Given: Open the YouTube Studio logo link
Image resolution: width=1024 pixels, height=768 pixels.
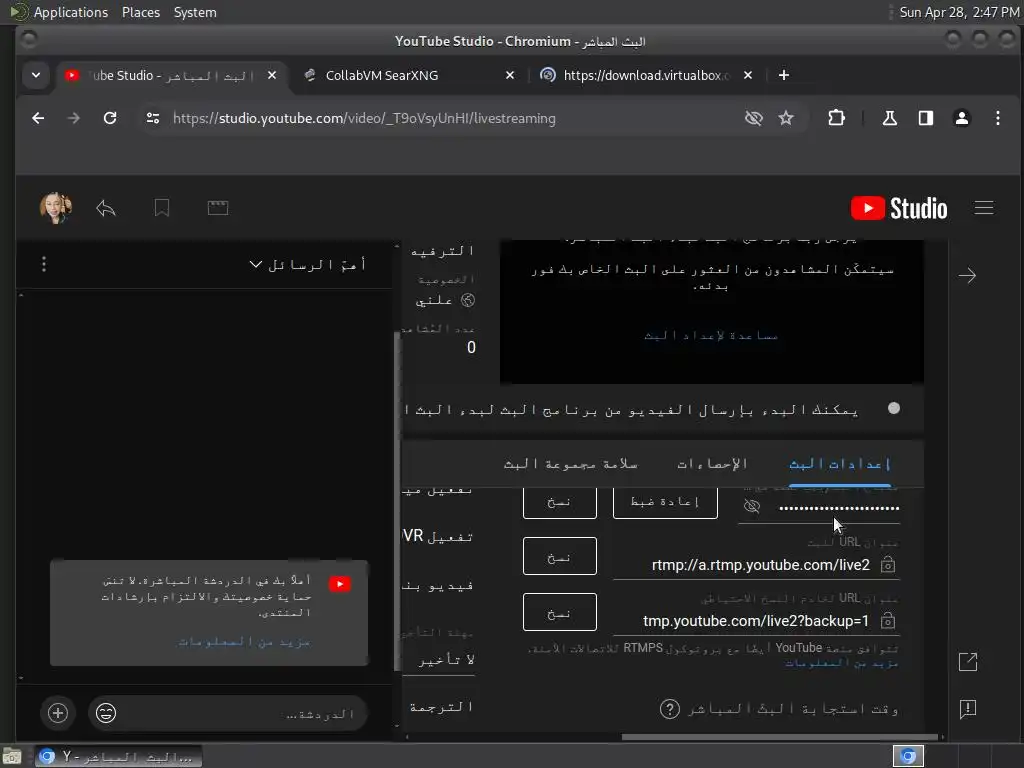Looking at the screenshot, I should 899,208.
